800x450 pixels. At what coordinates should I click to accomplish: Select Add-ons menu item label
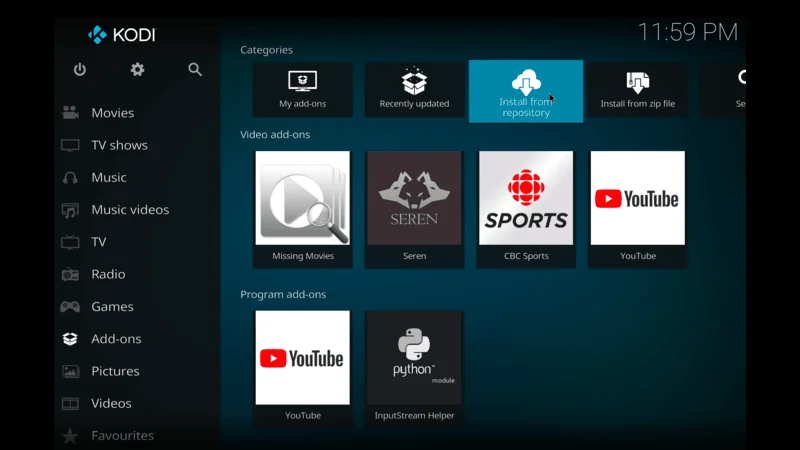pos(116,339)
